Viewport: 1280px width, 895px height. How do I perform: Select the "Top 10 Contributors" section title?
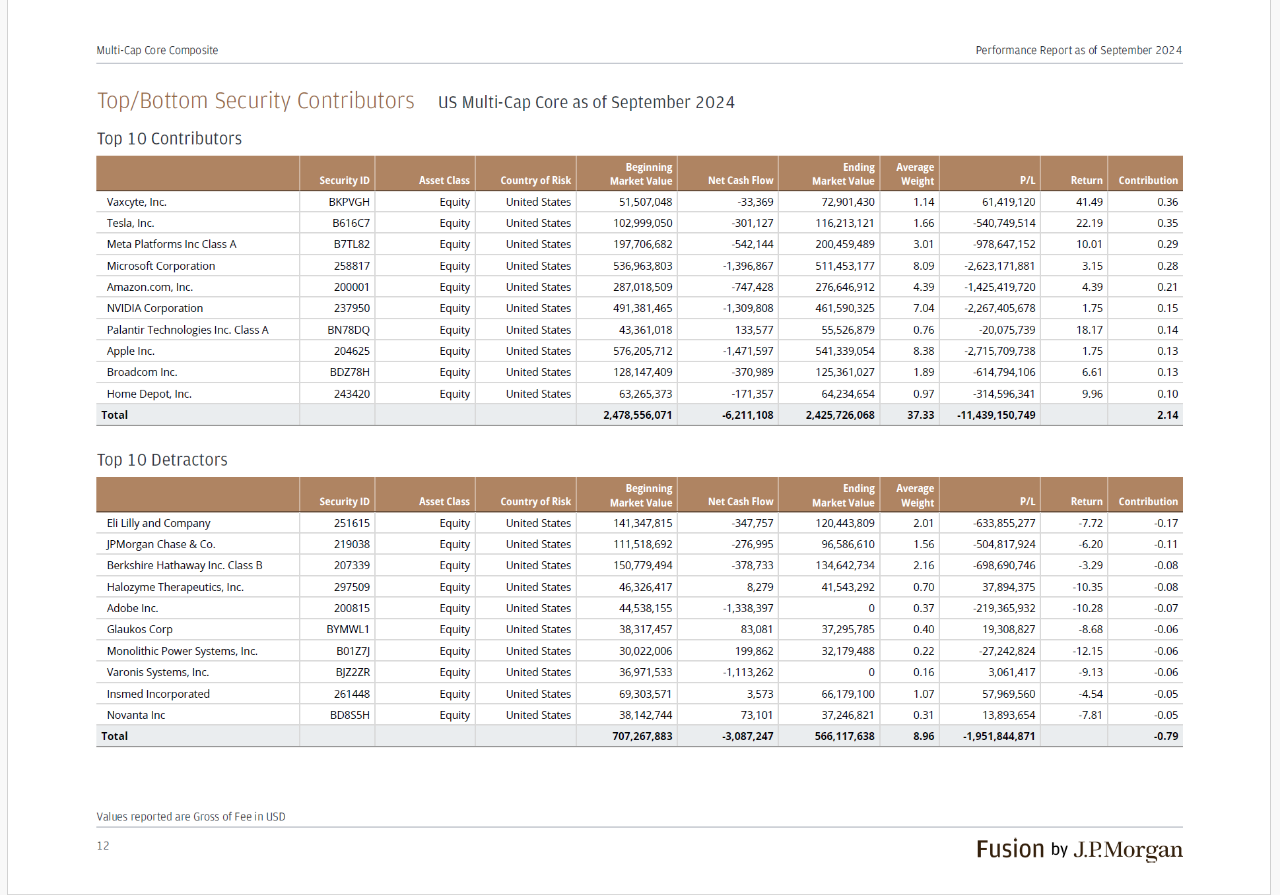(169, 139)
